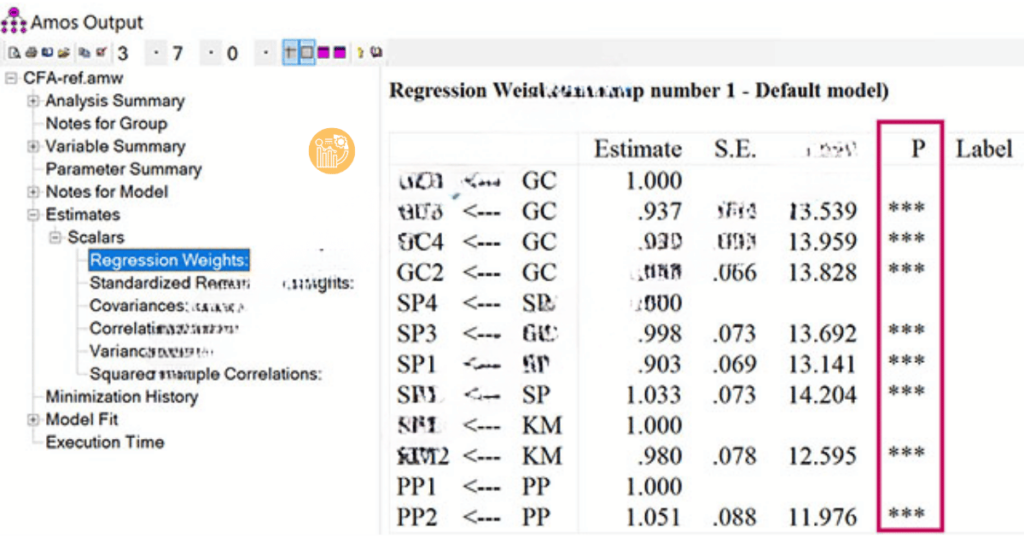Pick the second magenta heading color swatch
This screenshot has height=538, width=1024.
point(340,53)
